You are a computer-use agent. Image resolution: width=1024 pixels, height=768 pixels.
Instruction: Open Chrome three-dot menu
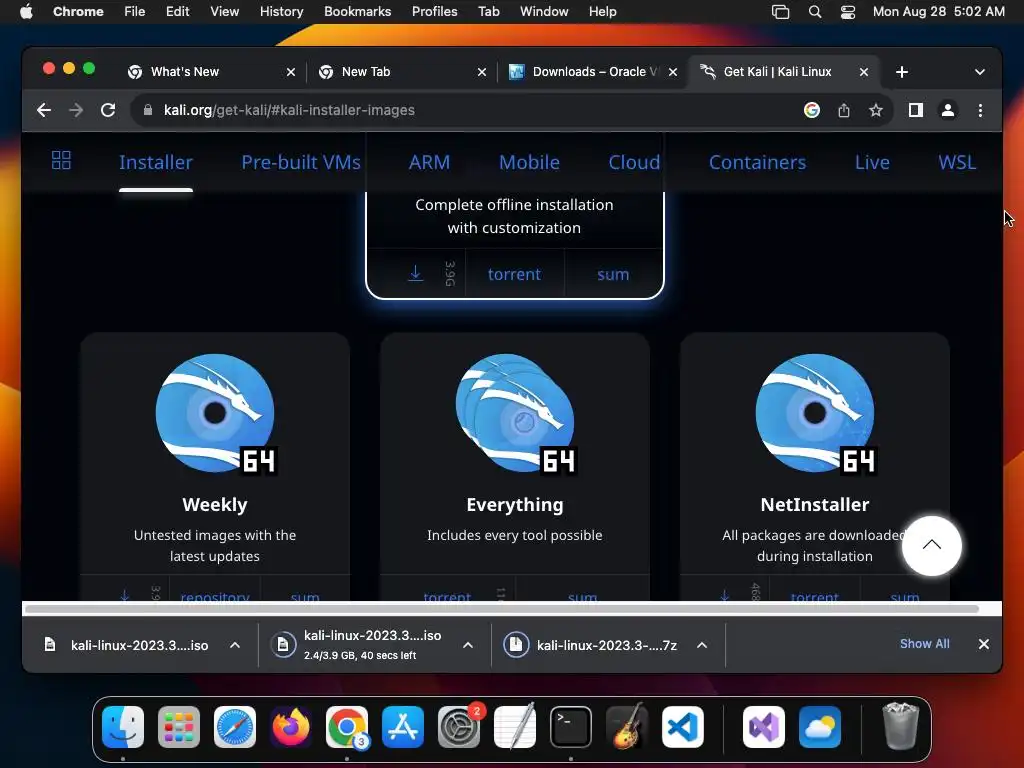[980, 110]
